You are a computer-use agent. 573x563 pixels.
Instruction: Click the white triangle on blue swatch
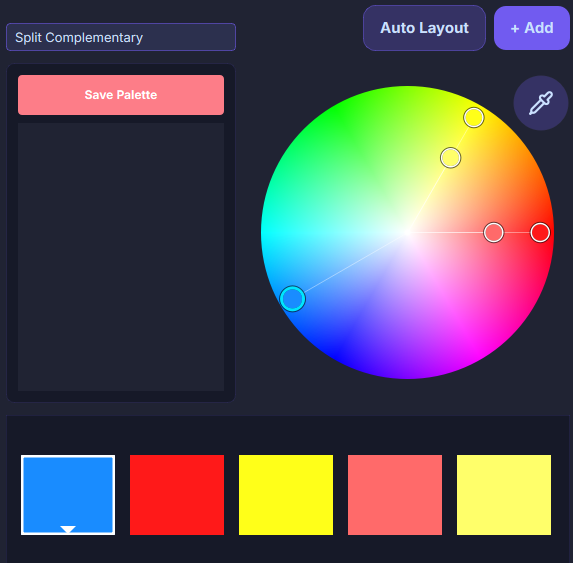(68, 529)
